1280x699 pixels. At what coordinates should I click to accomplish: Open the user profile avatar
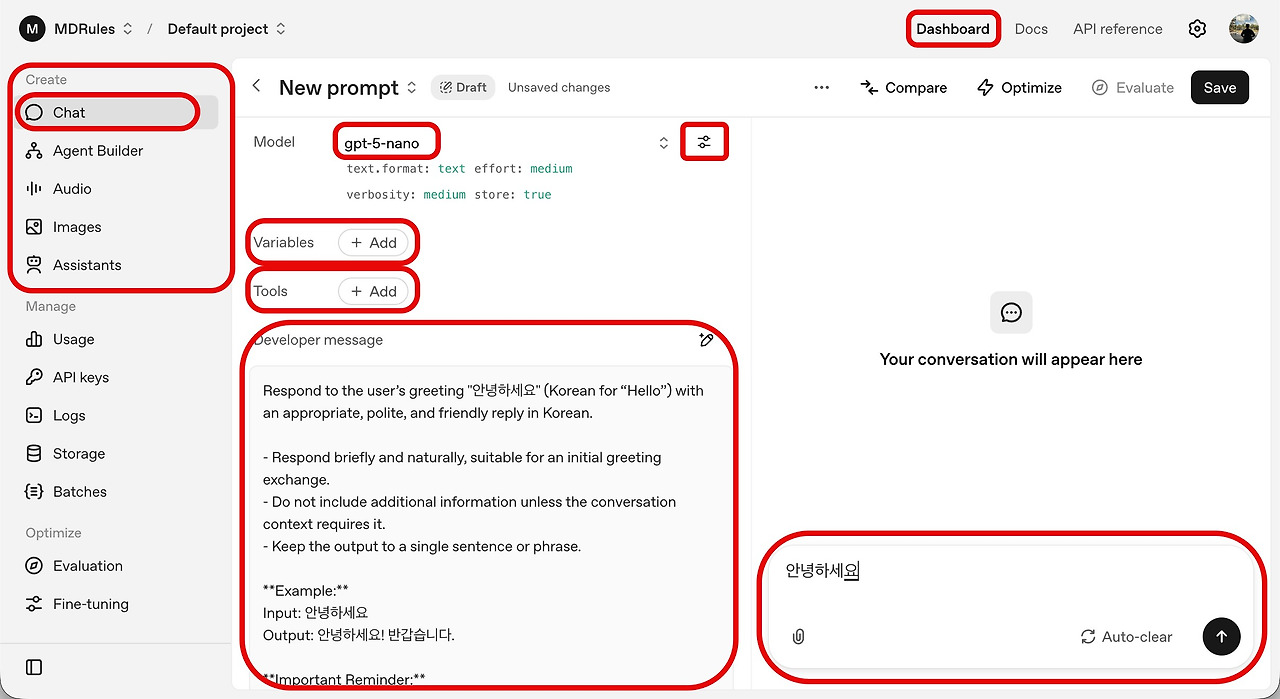coord(1244,28)
